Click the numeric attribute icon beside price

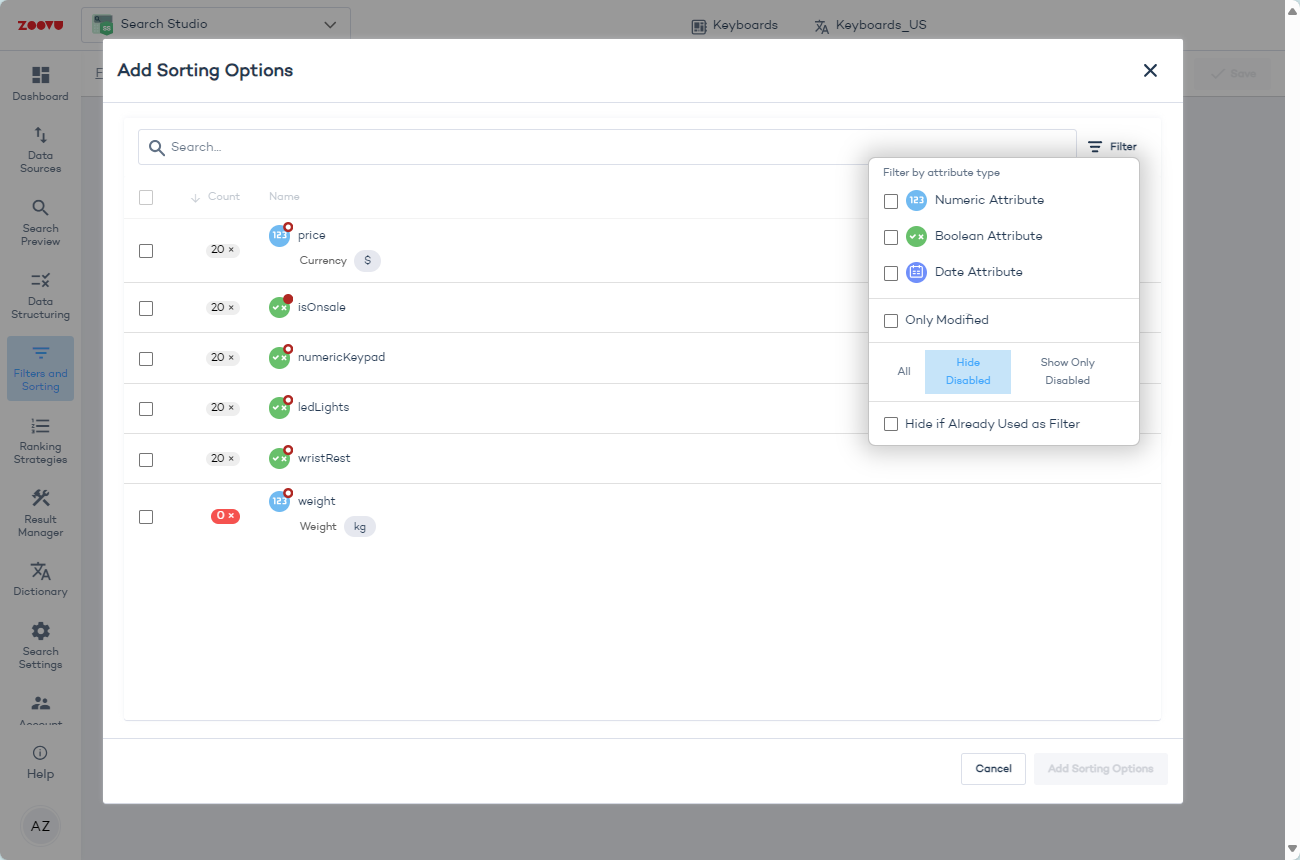click(x=279, y=236)
